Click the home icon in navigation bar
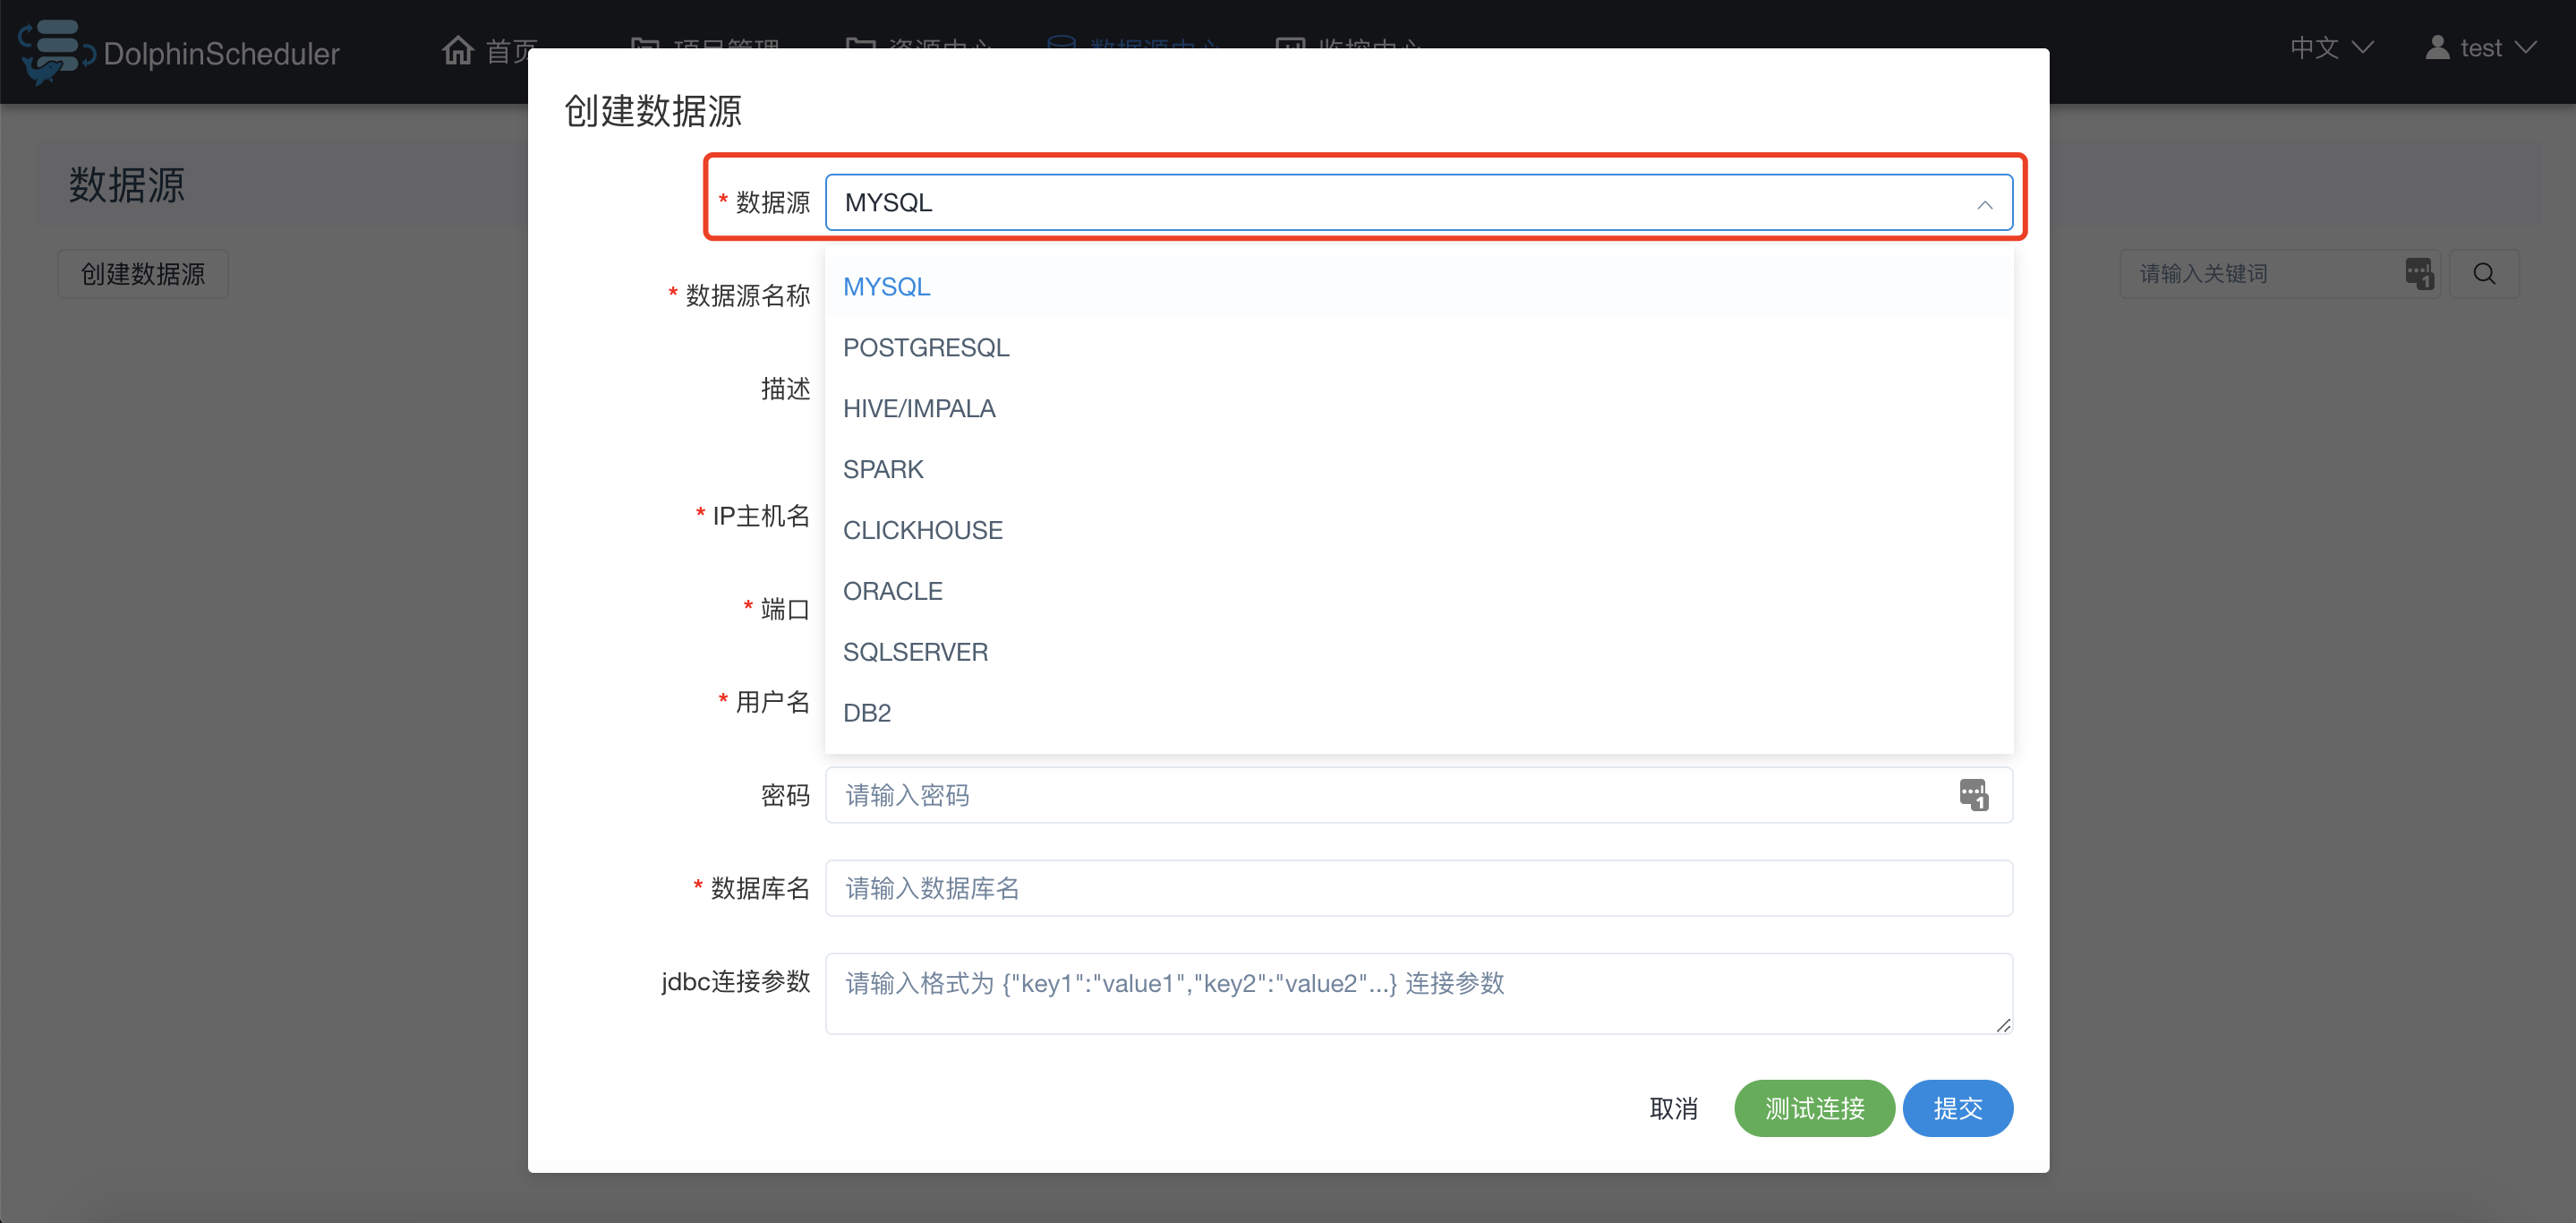2576x1223 pixels. click(x=458, y=48)
